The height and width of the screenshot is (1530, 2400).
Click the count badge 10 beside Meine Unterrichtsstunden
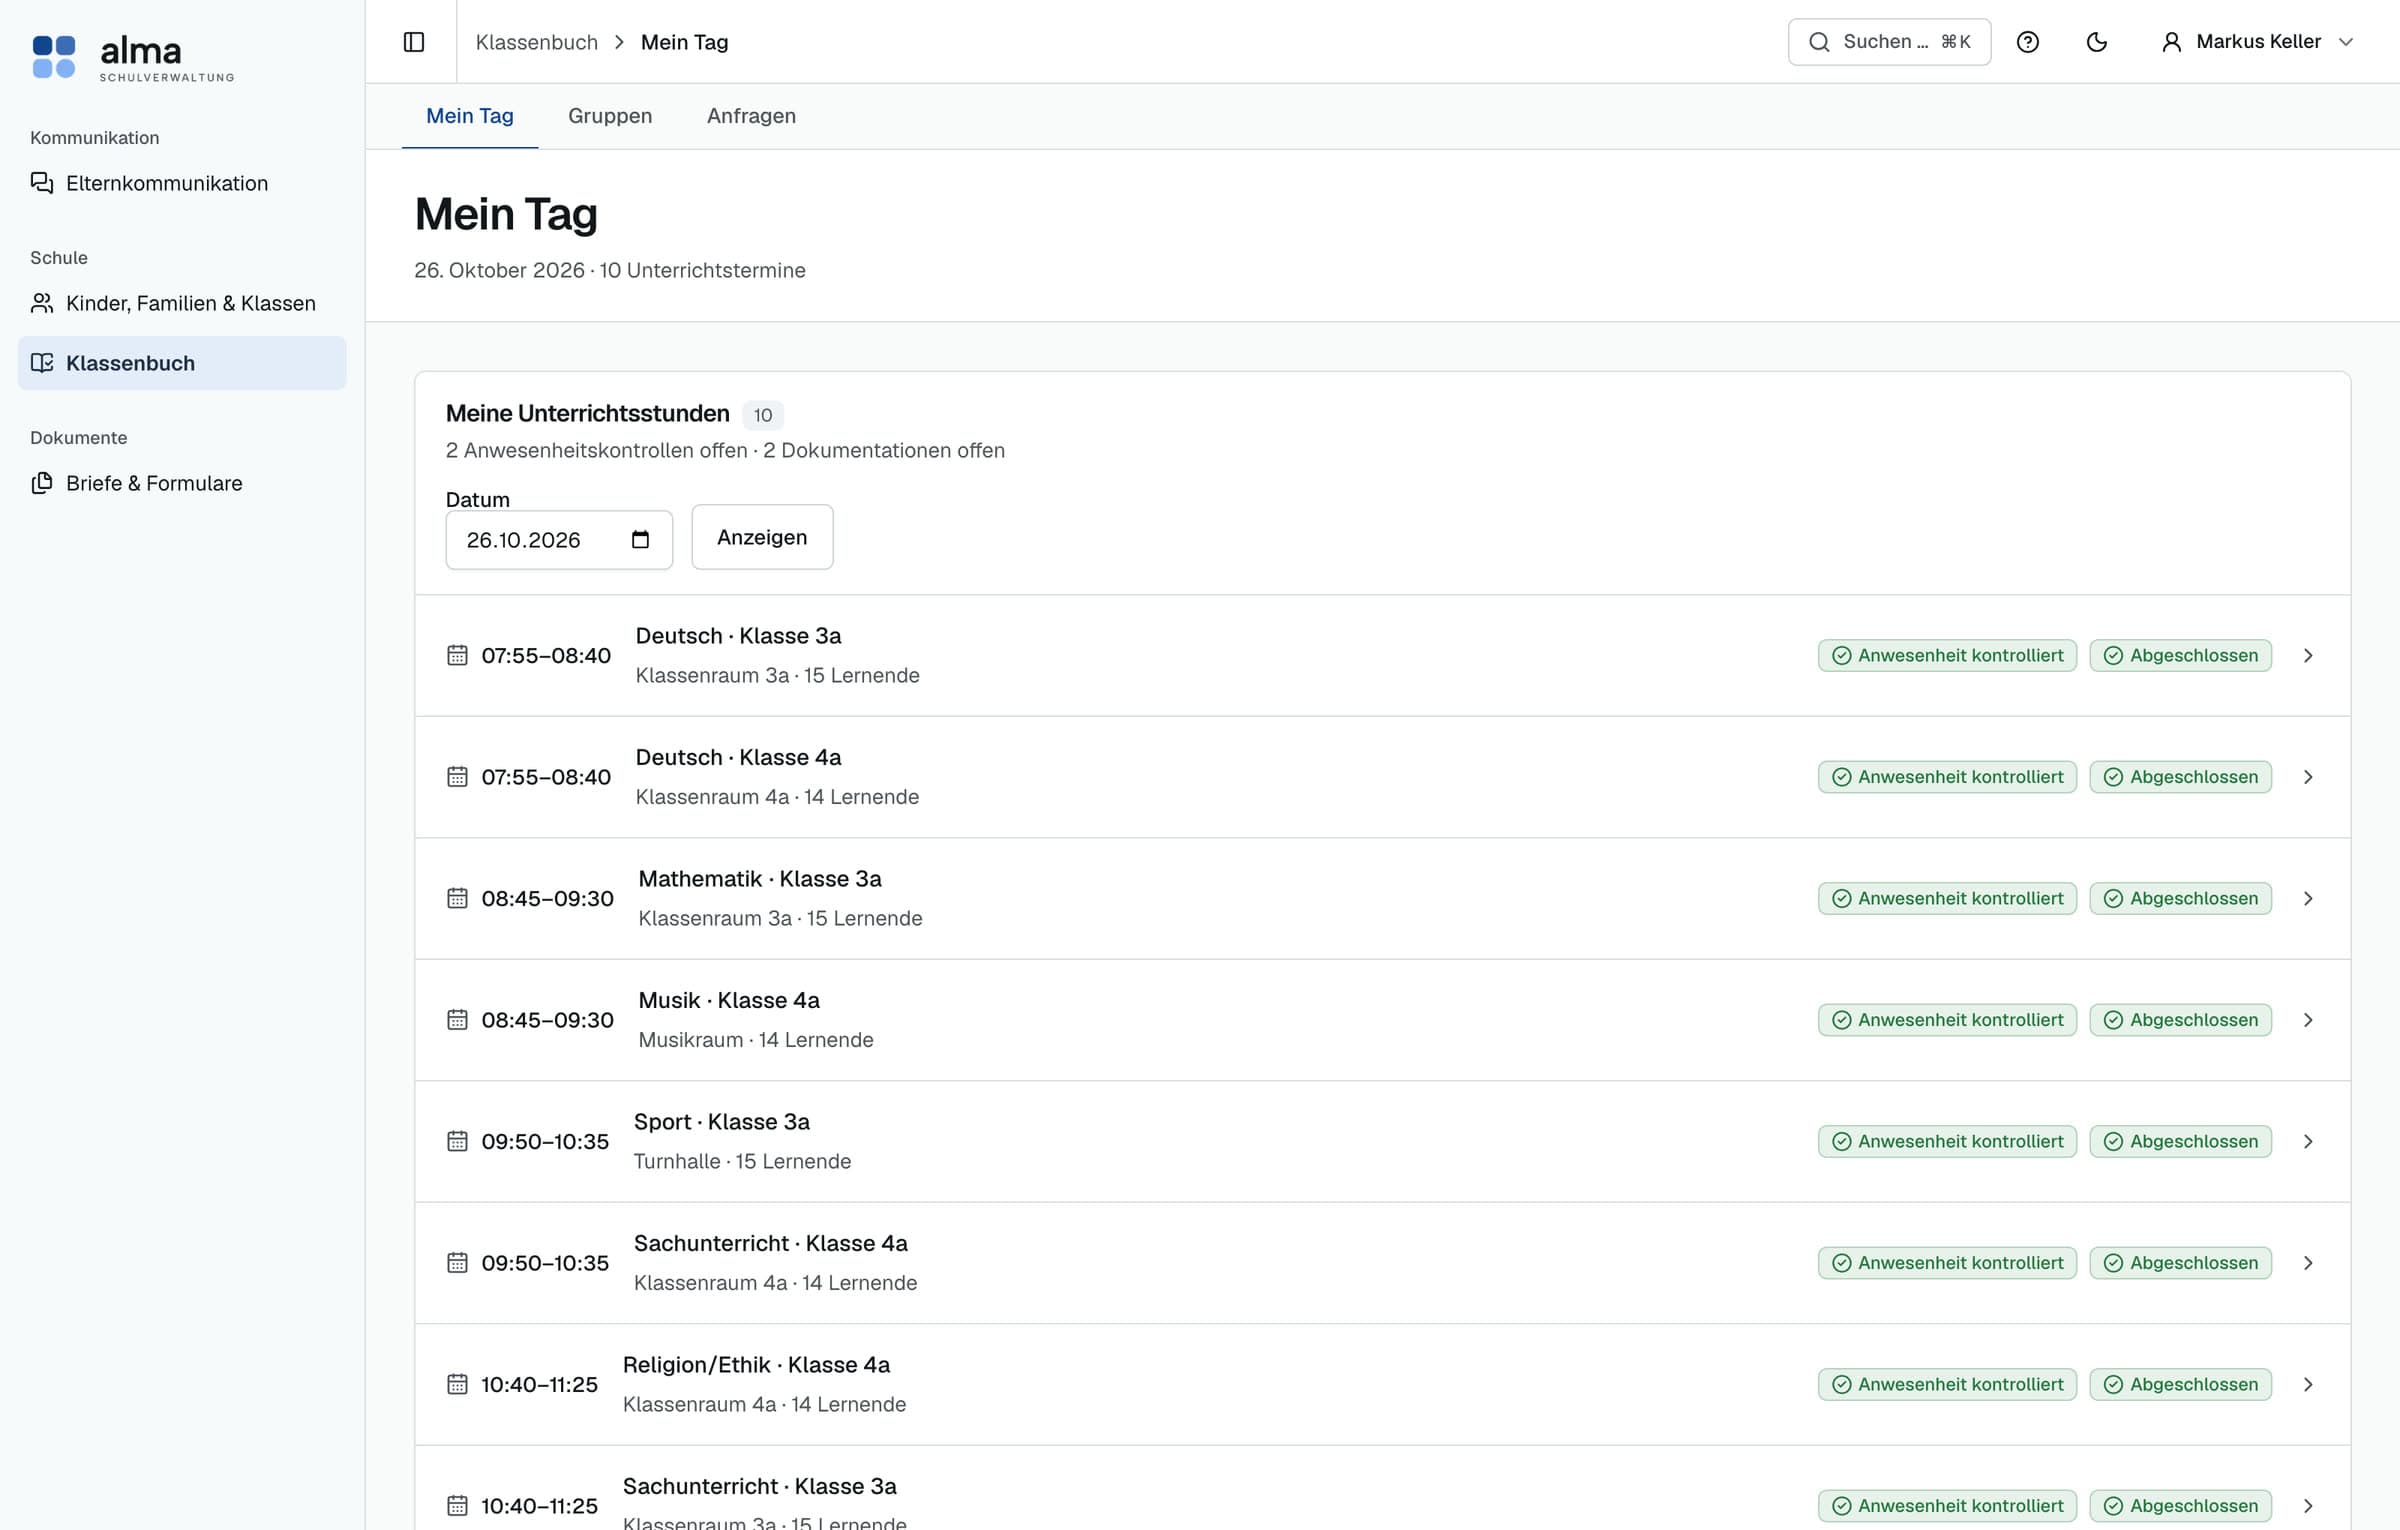763,415
